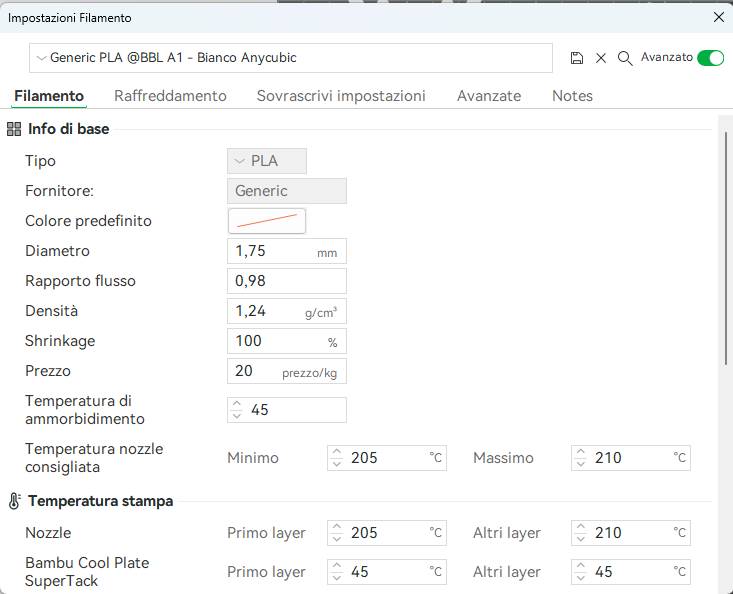Click the Fornitore Generic field

coord(287,191)
